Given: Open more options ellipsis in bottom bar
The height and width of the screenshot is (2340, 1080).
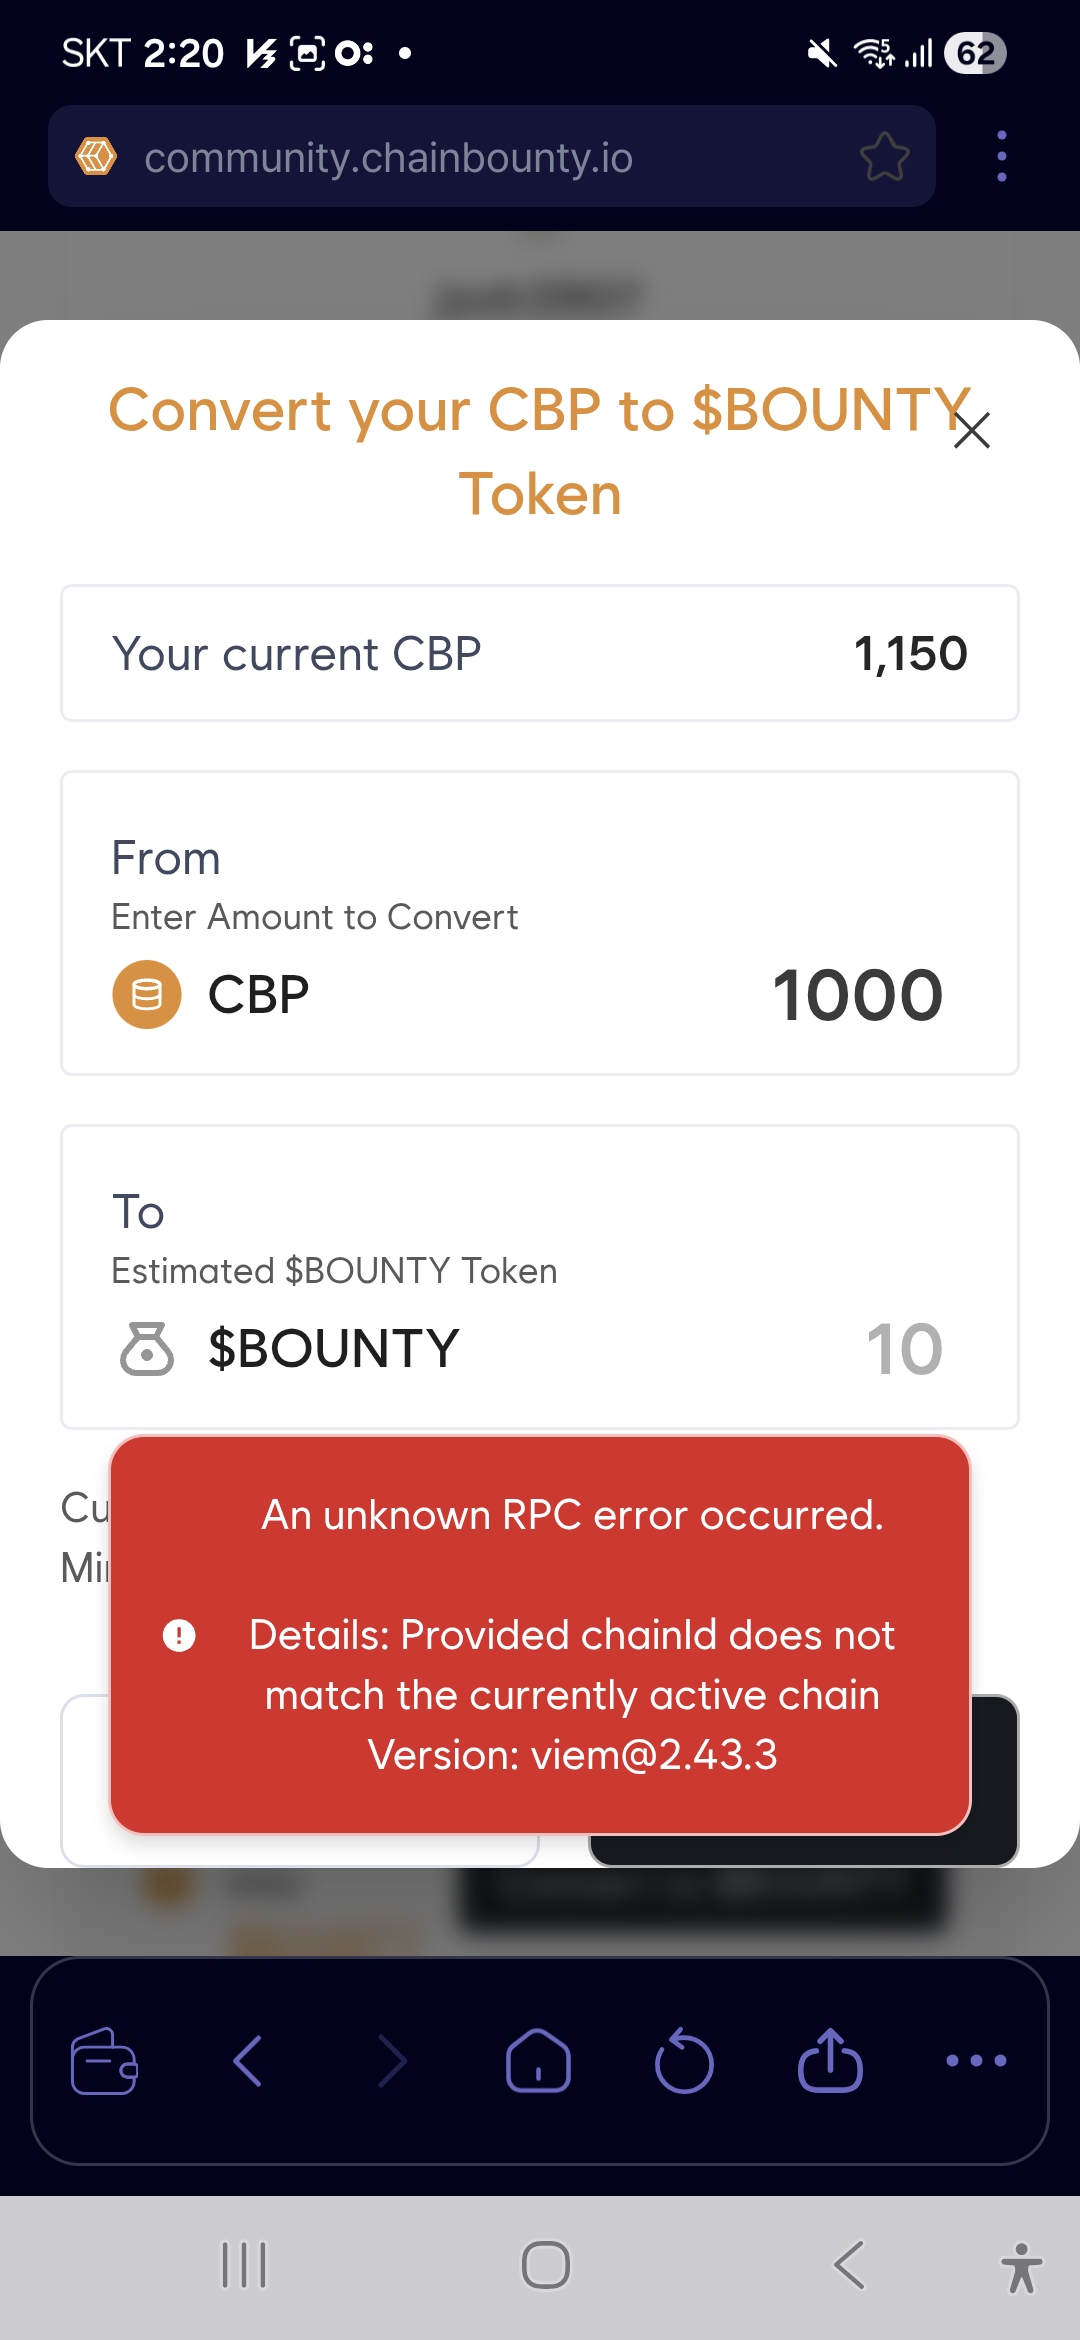Looking at the screenshot, I should pos(976,2061).
